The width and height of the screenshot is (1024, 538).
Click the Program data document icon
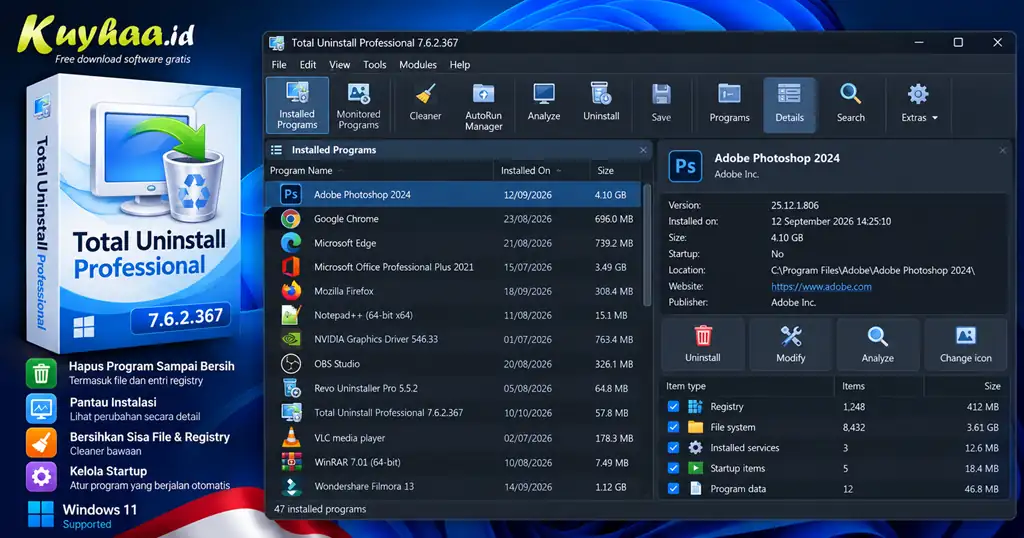click(x=696, y=488)
